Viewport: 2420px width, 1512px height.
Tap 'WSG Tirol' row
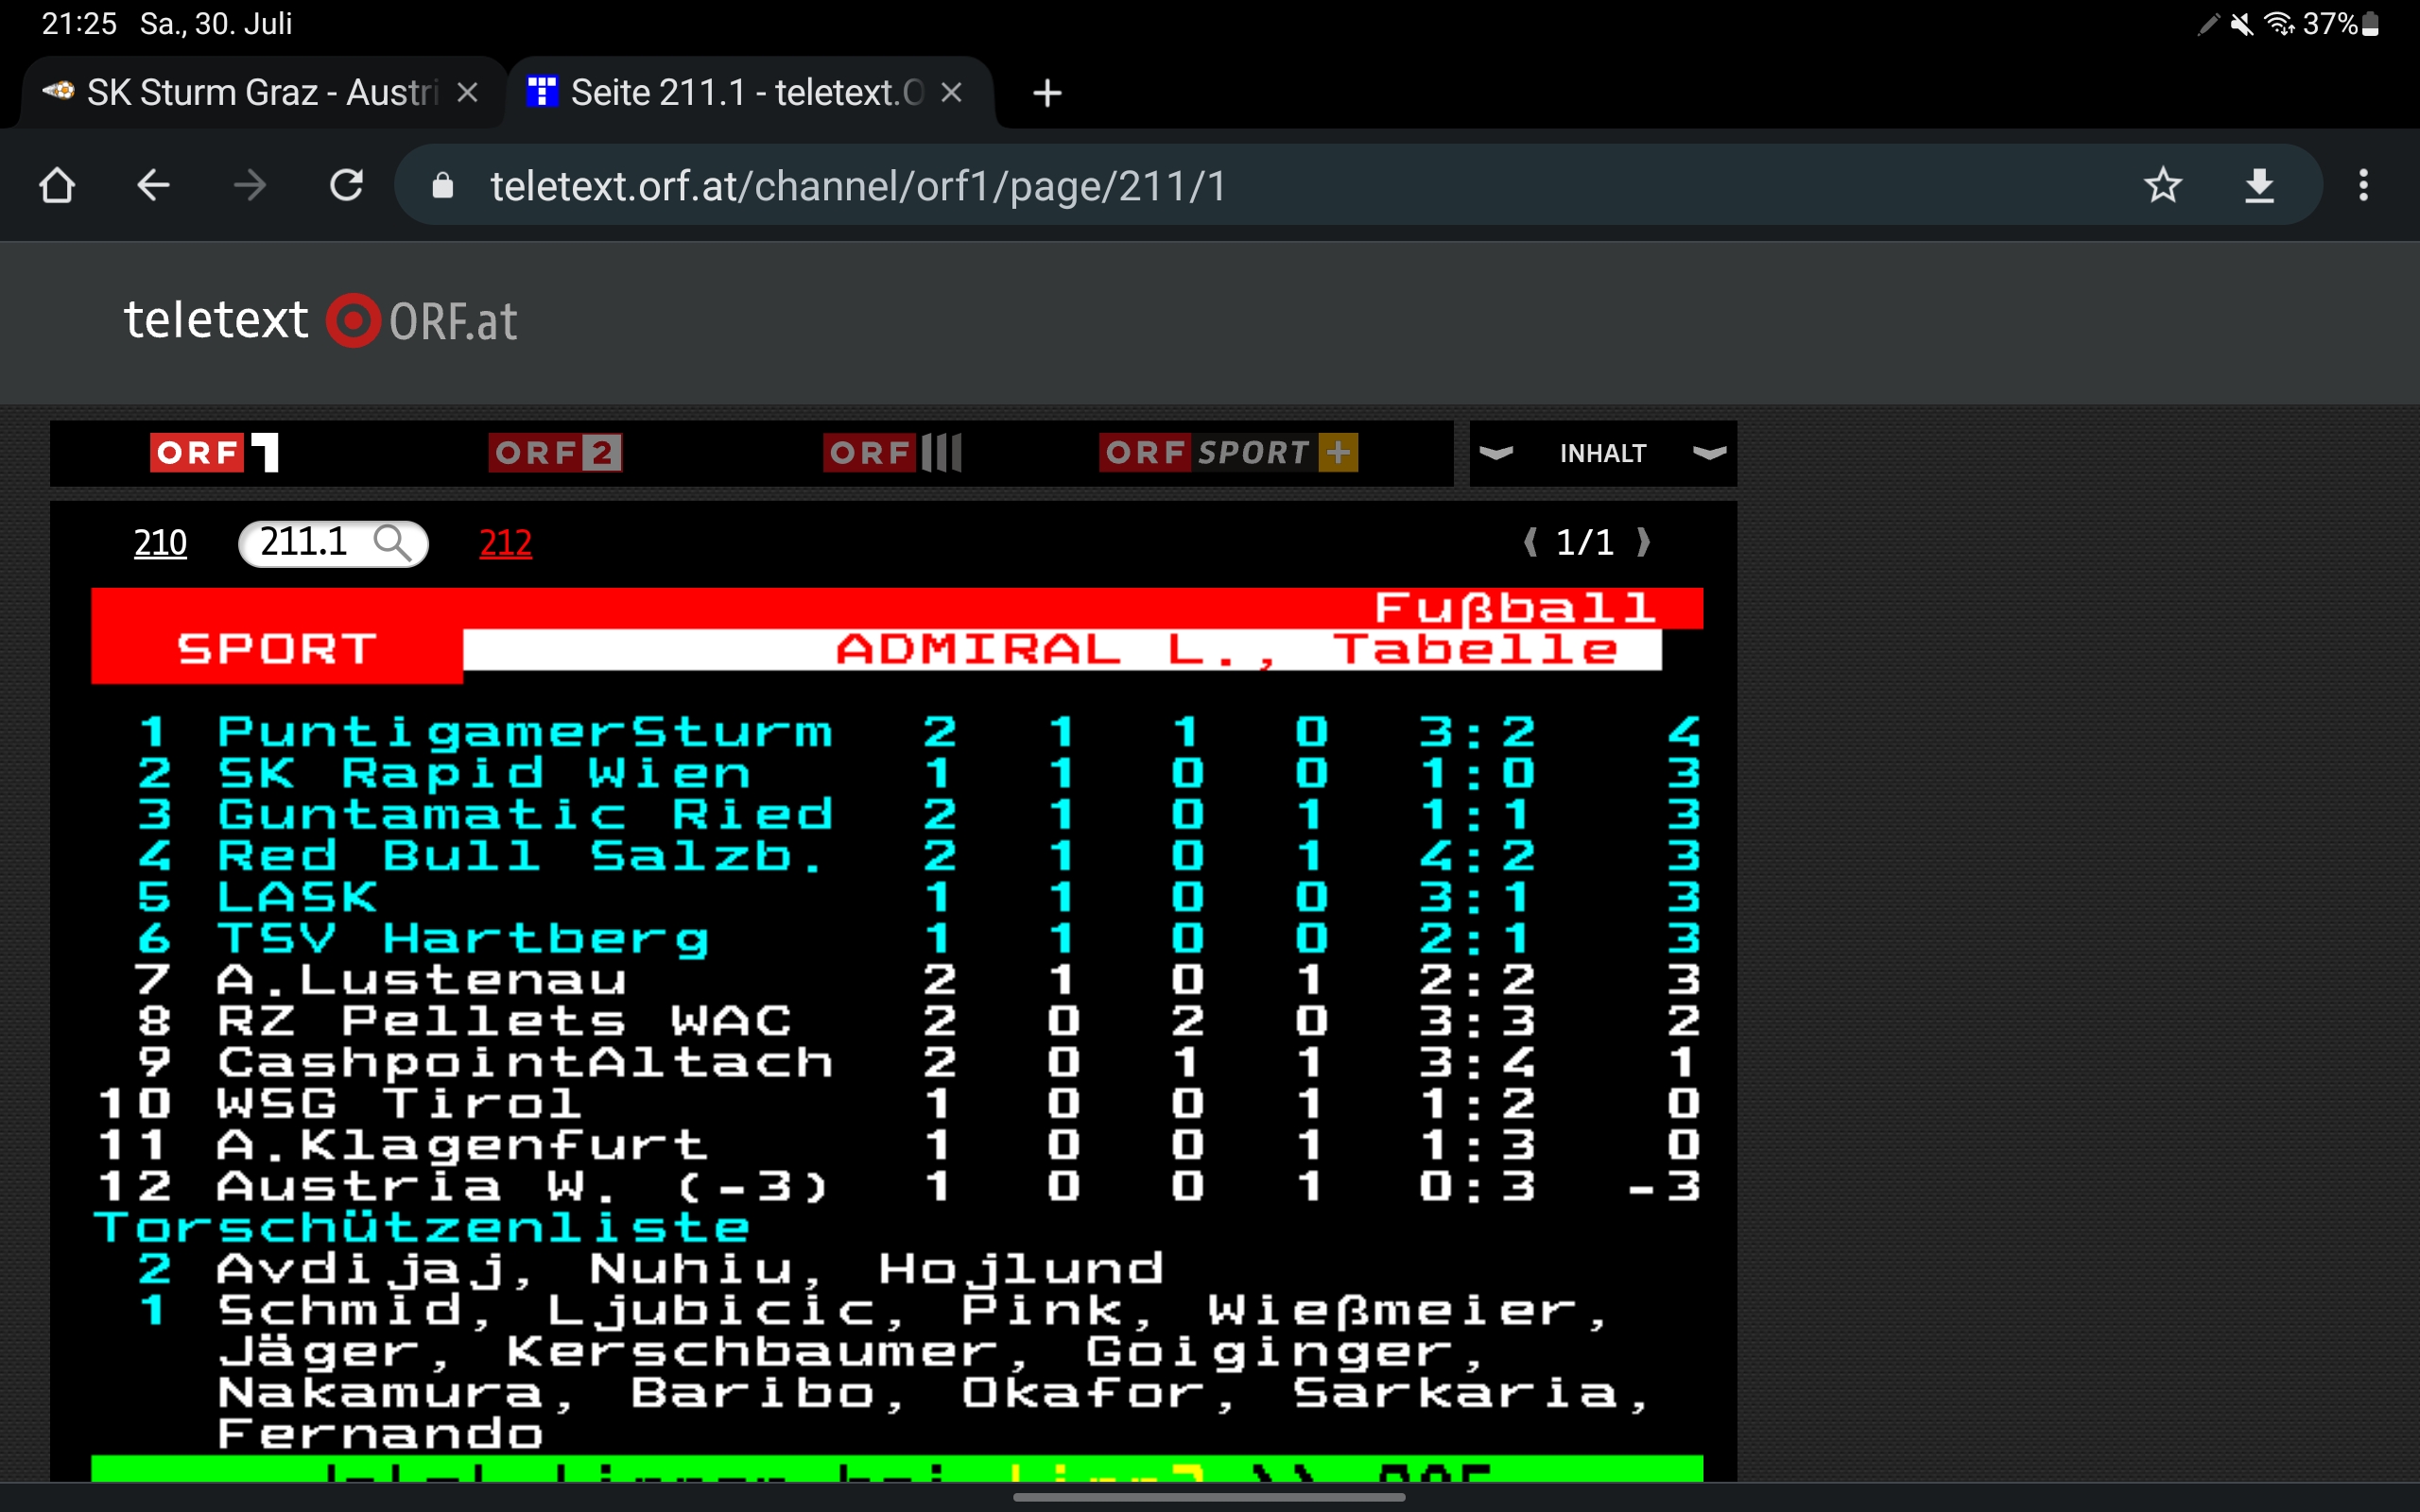pyautogui.click(x=897, y=1103)
